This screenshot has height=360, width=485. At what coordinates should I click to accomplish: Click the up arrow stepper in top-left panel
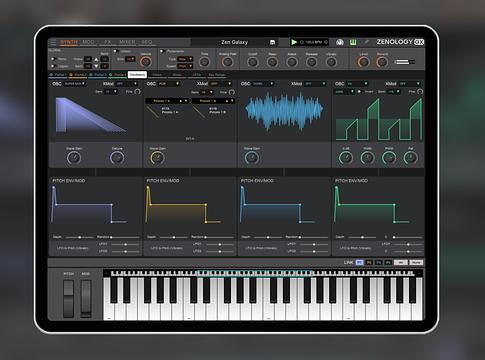click(x=96, y=59)
